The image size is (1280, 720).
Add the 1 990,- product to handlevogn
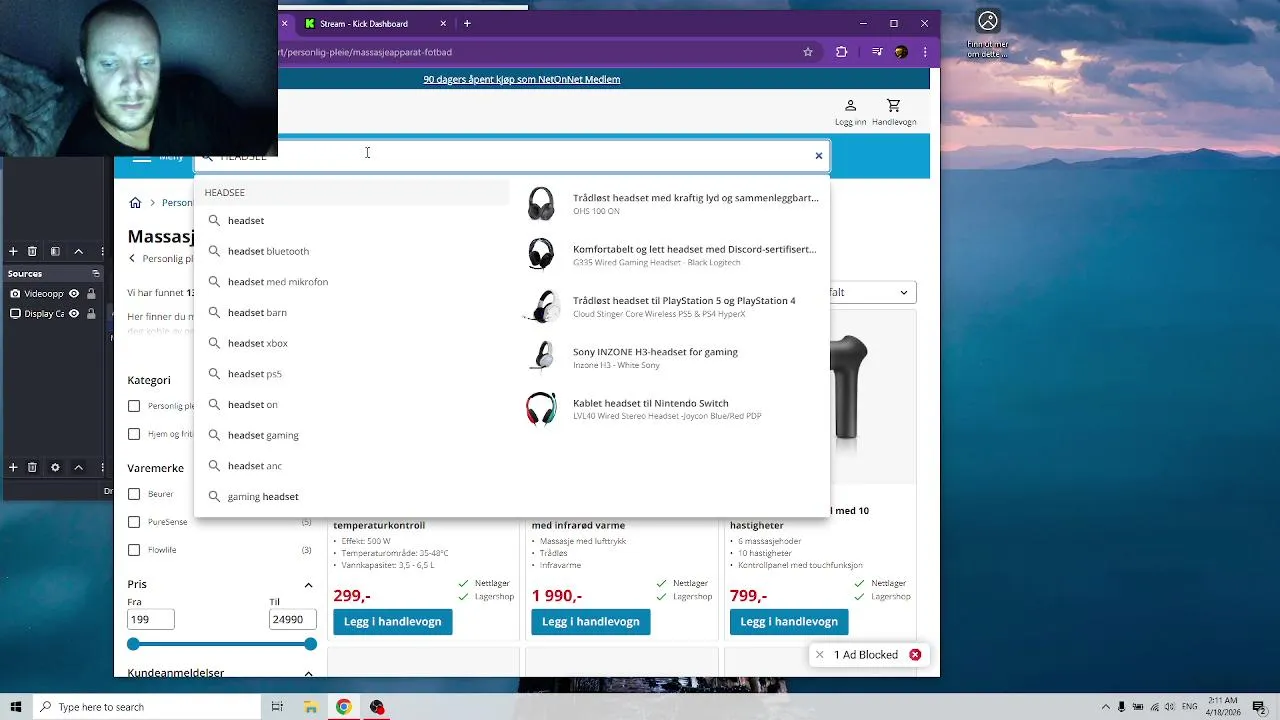591,622
